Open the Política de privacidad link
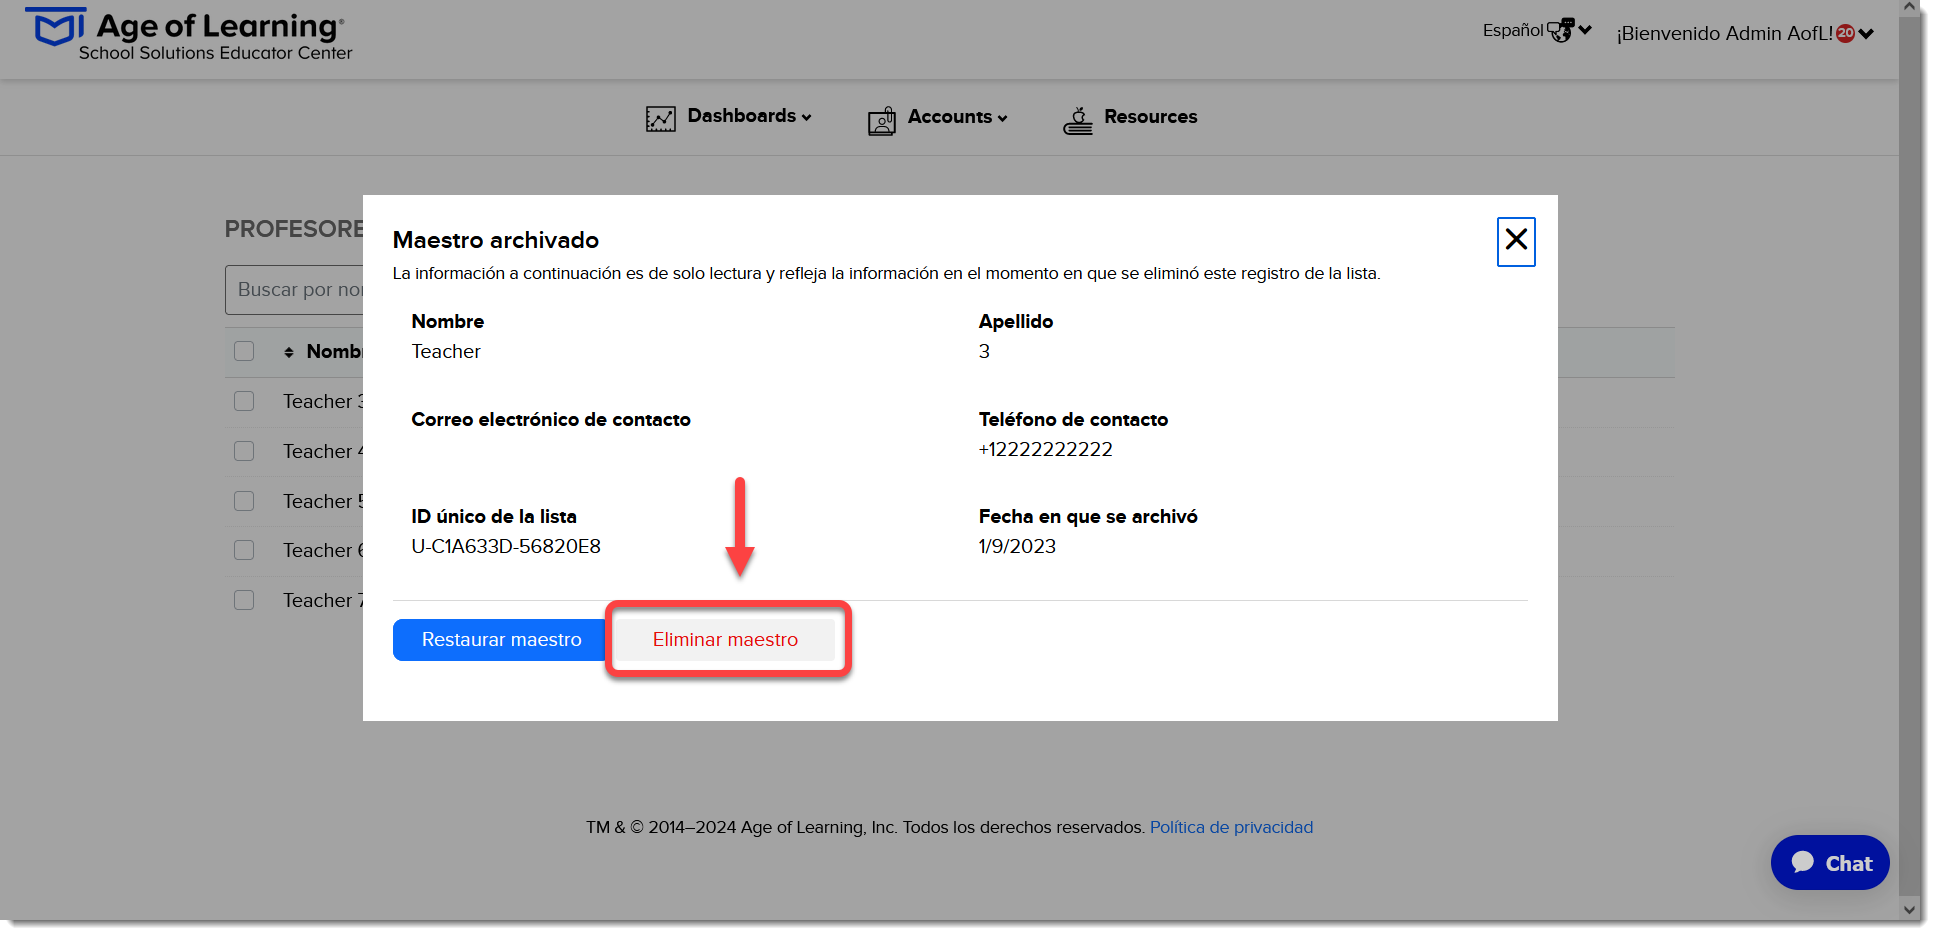 pyautogui.click(x=1231, y=827)
